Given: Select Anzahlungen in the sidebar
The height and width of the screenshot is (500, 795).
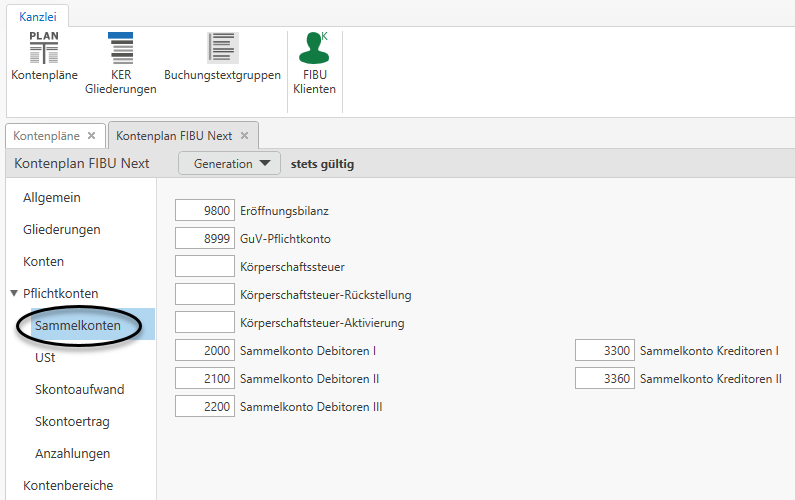Looking at the screenshot, I should click(72, 454).
